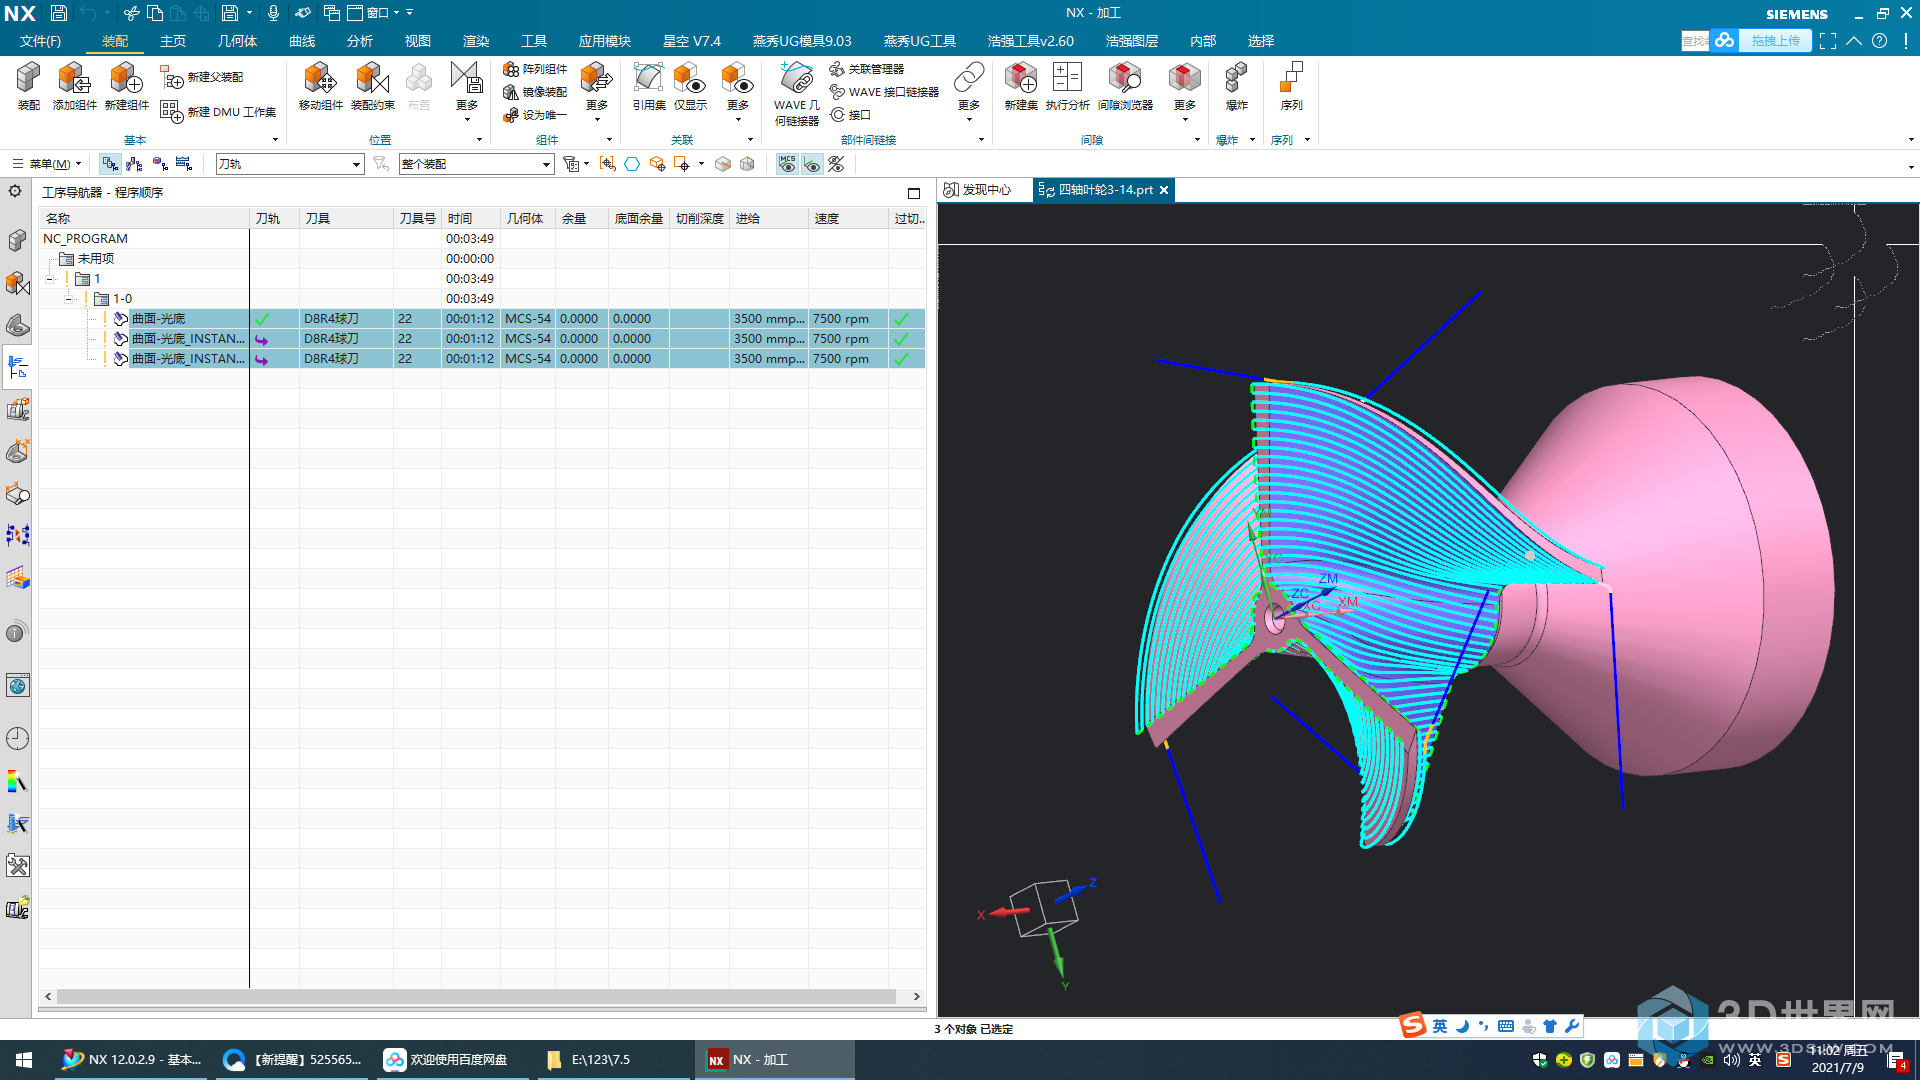
Task: Expand 更多 in the 关联 group
Action: point(738,92)
